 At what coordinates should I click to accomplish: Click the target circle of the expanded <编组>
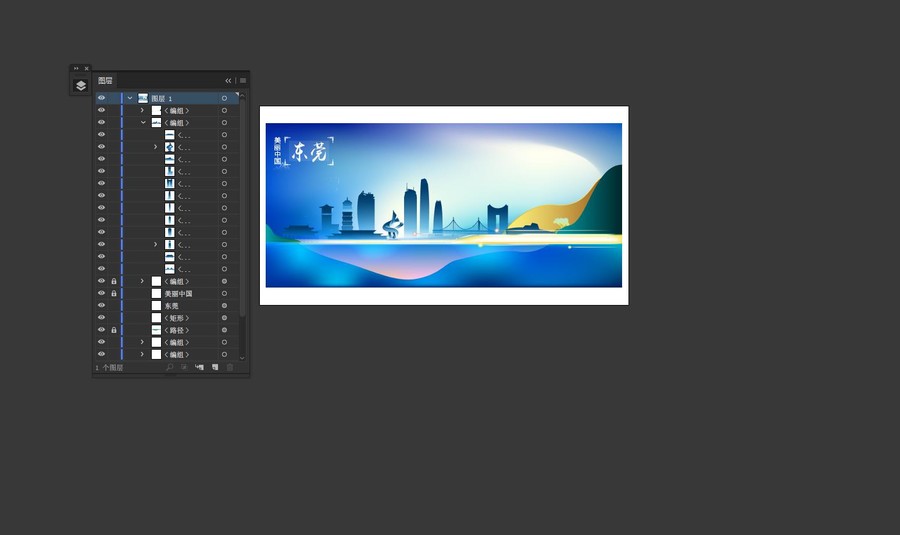click(x=224, y=123)
